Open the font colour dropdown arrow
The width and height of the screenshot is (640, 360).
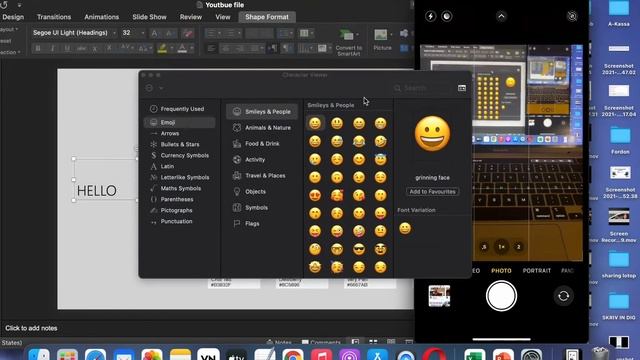tap(192, 49)
